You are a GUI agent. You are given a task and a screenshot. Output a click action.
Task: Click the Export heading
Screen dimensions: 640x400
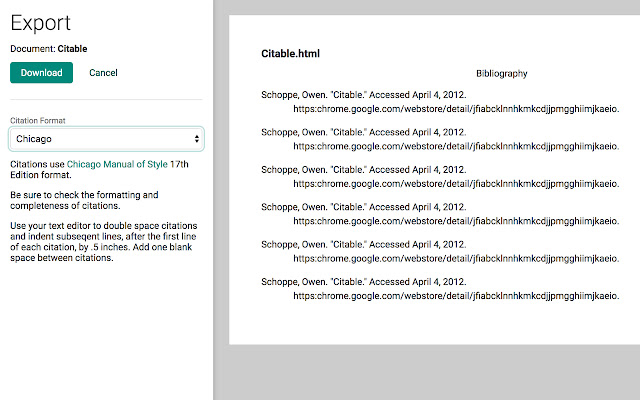40,22
